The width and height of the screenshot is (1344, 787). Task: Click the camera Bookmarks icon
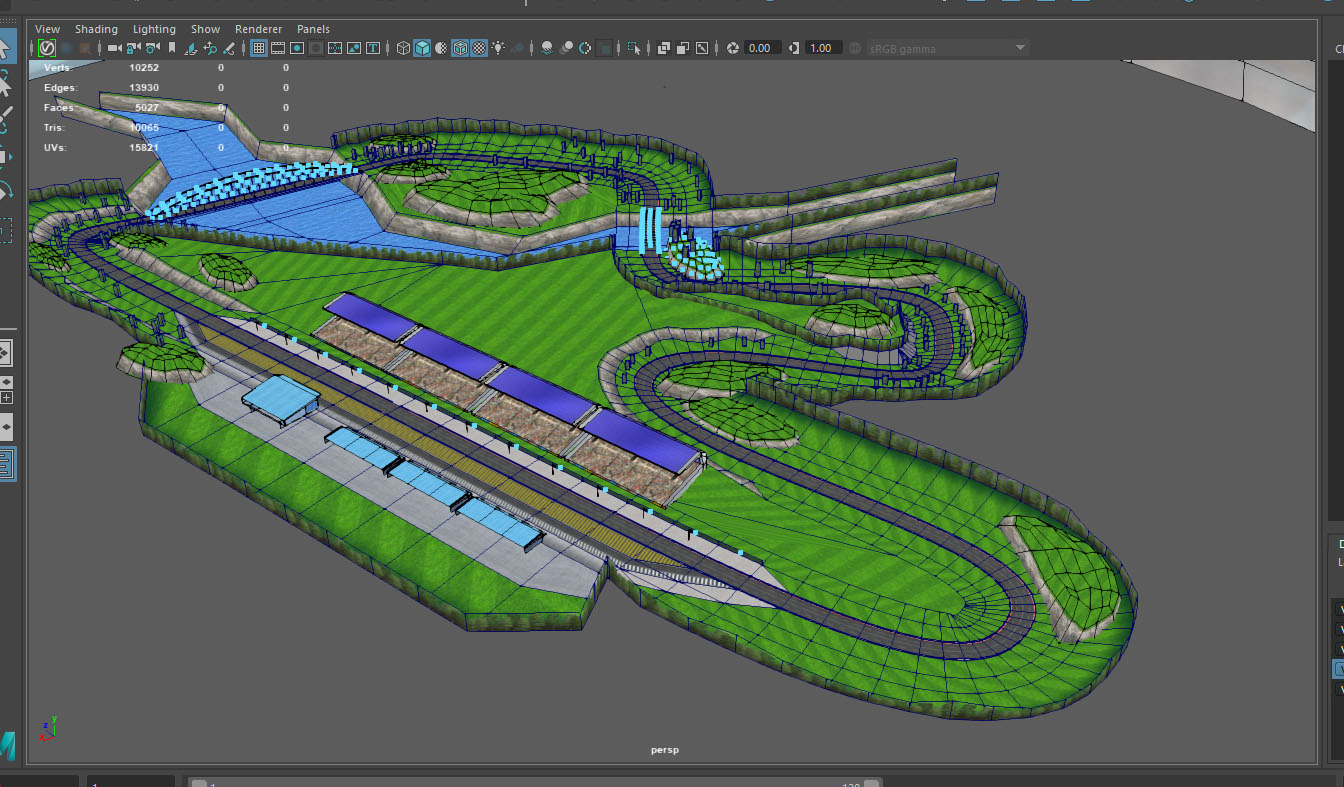tap(172, 48)
